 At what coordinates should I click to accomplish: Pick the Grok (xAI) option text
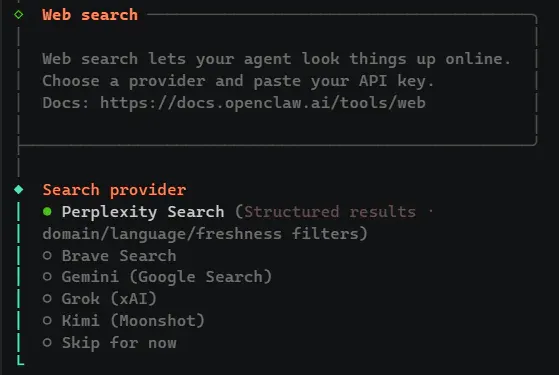click(109, 299)
